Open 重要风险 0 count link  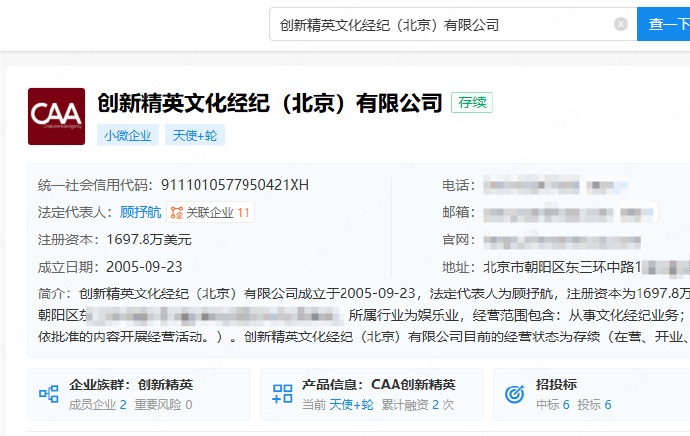[163, 405]
